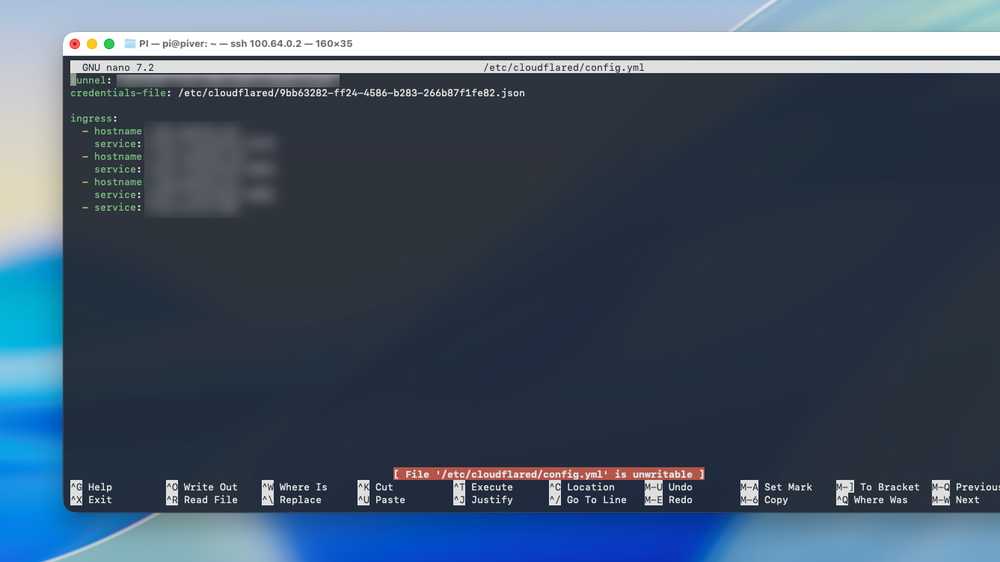Click the M-] To Bracket shortcut

point(878,487)
